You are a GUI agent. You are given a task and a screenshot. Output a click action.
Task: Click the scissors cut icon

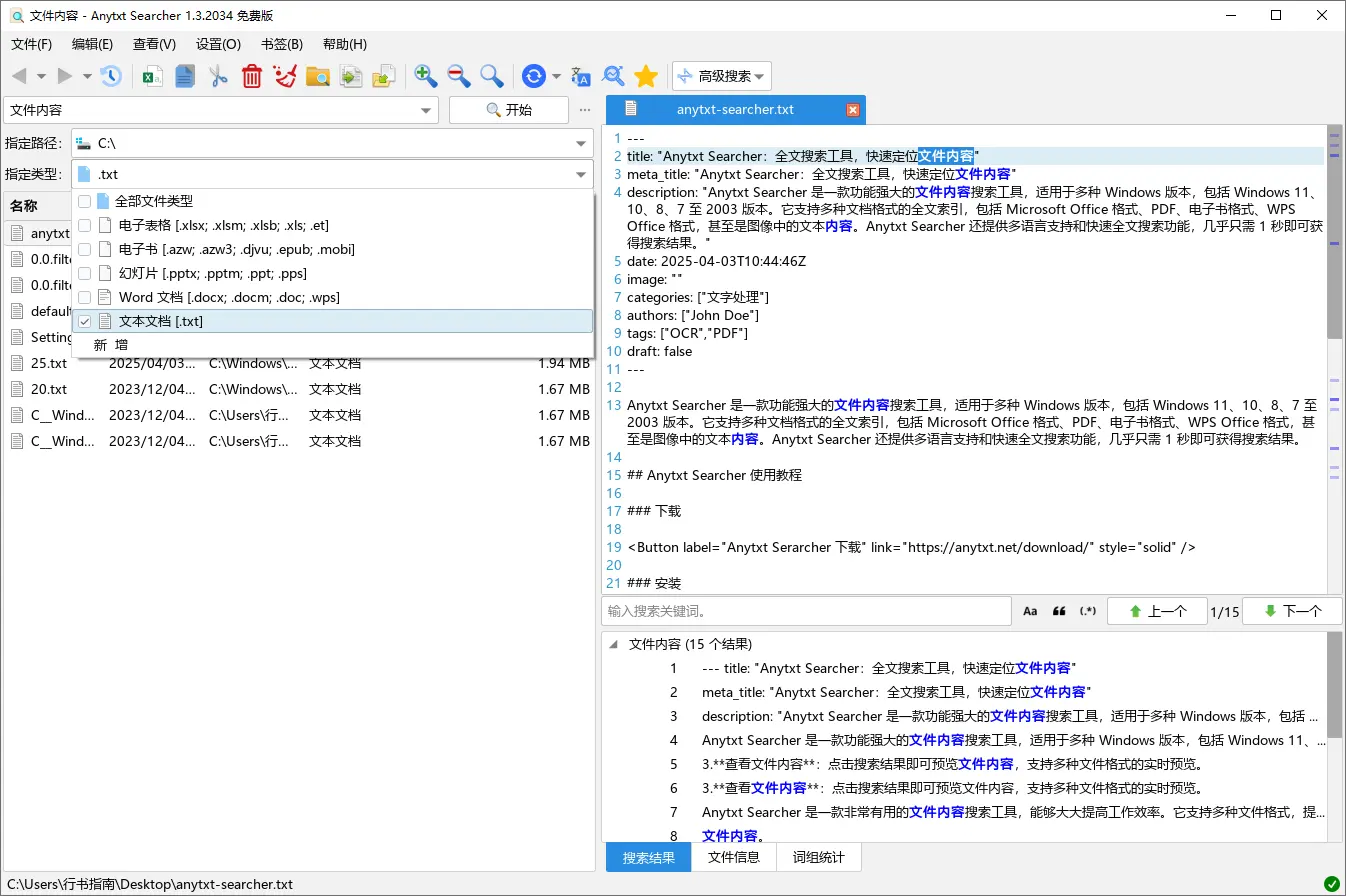point(218,76)
